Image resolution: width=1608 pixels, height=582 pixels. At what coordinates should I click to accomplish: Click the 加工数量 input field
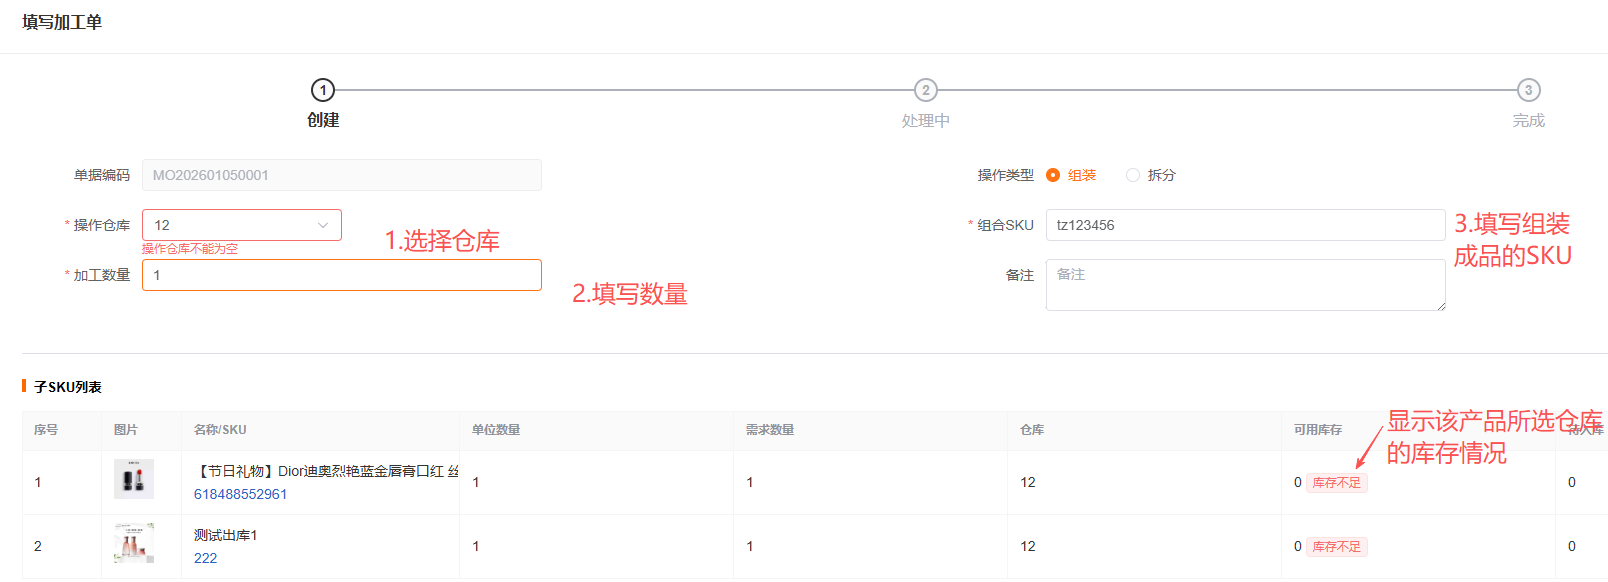[x=341, y=275]
